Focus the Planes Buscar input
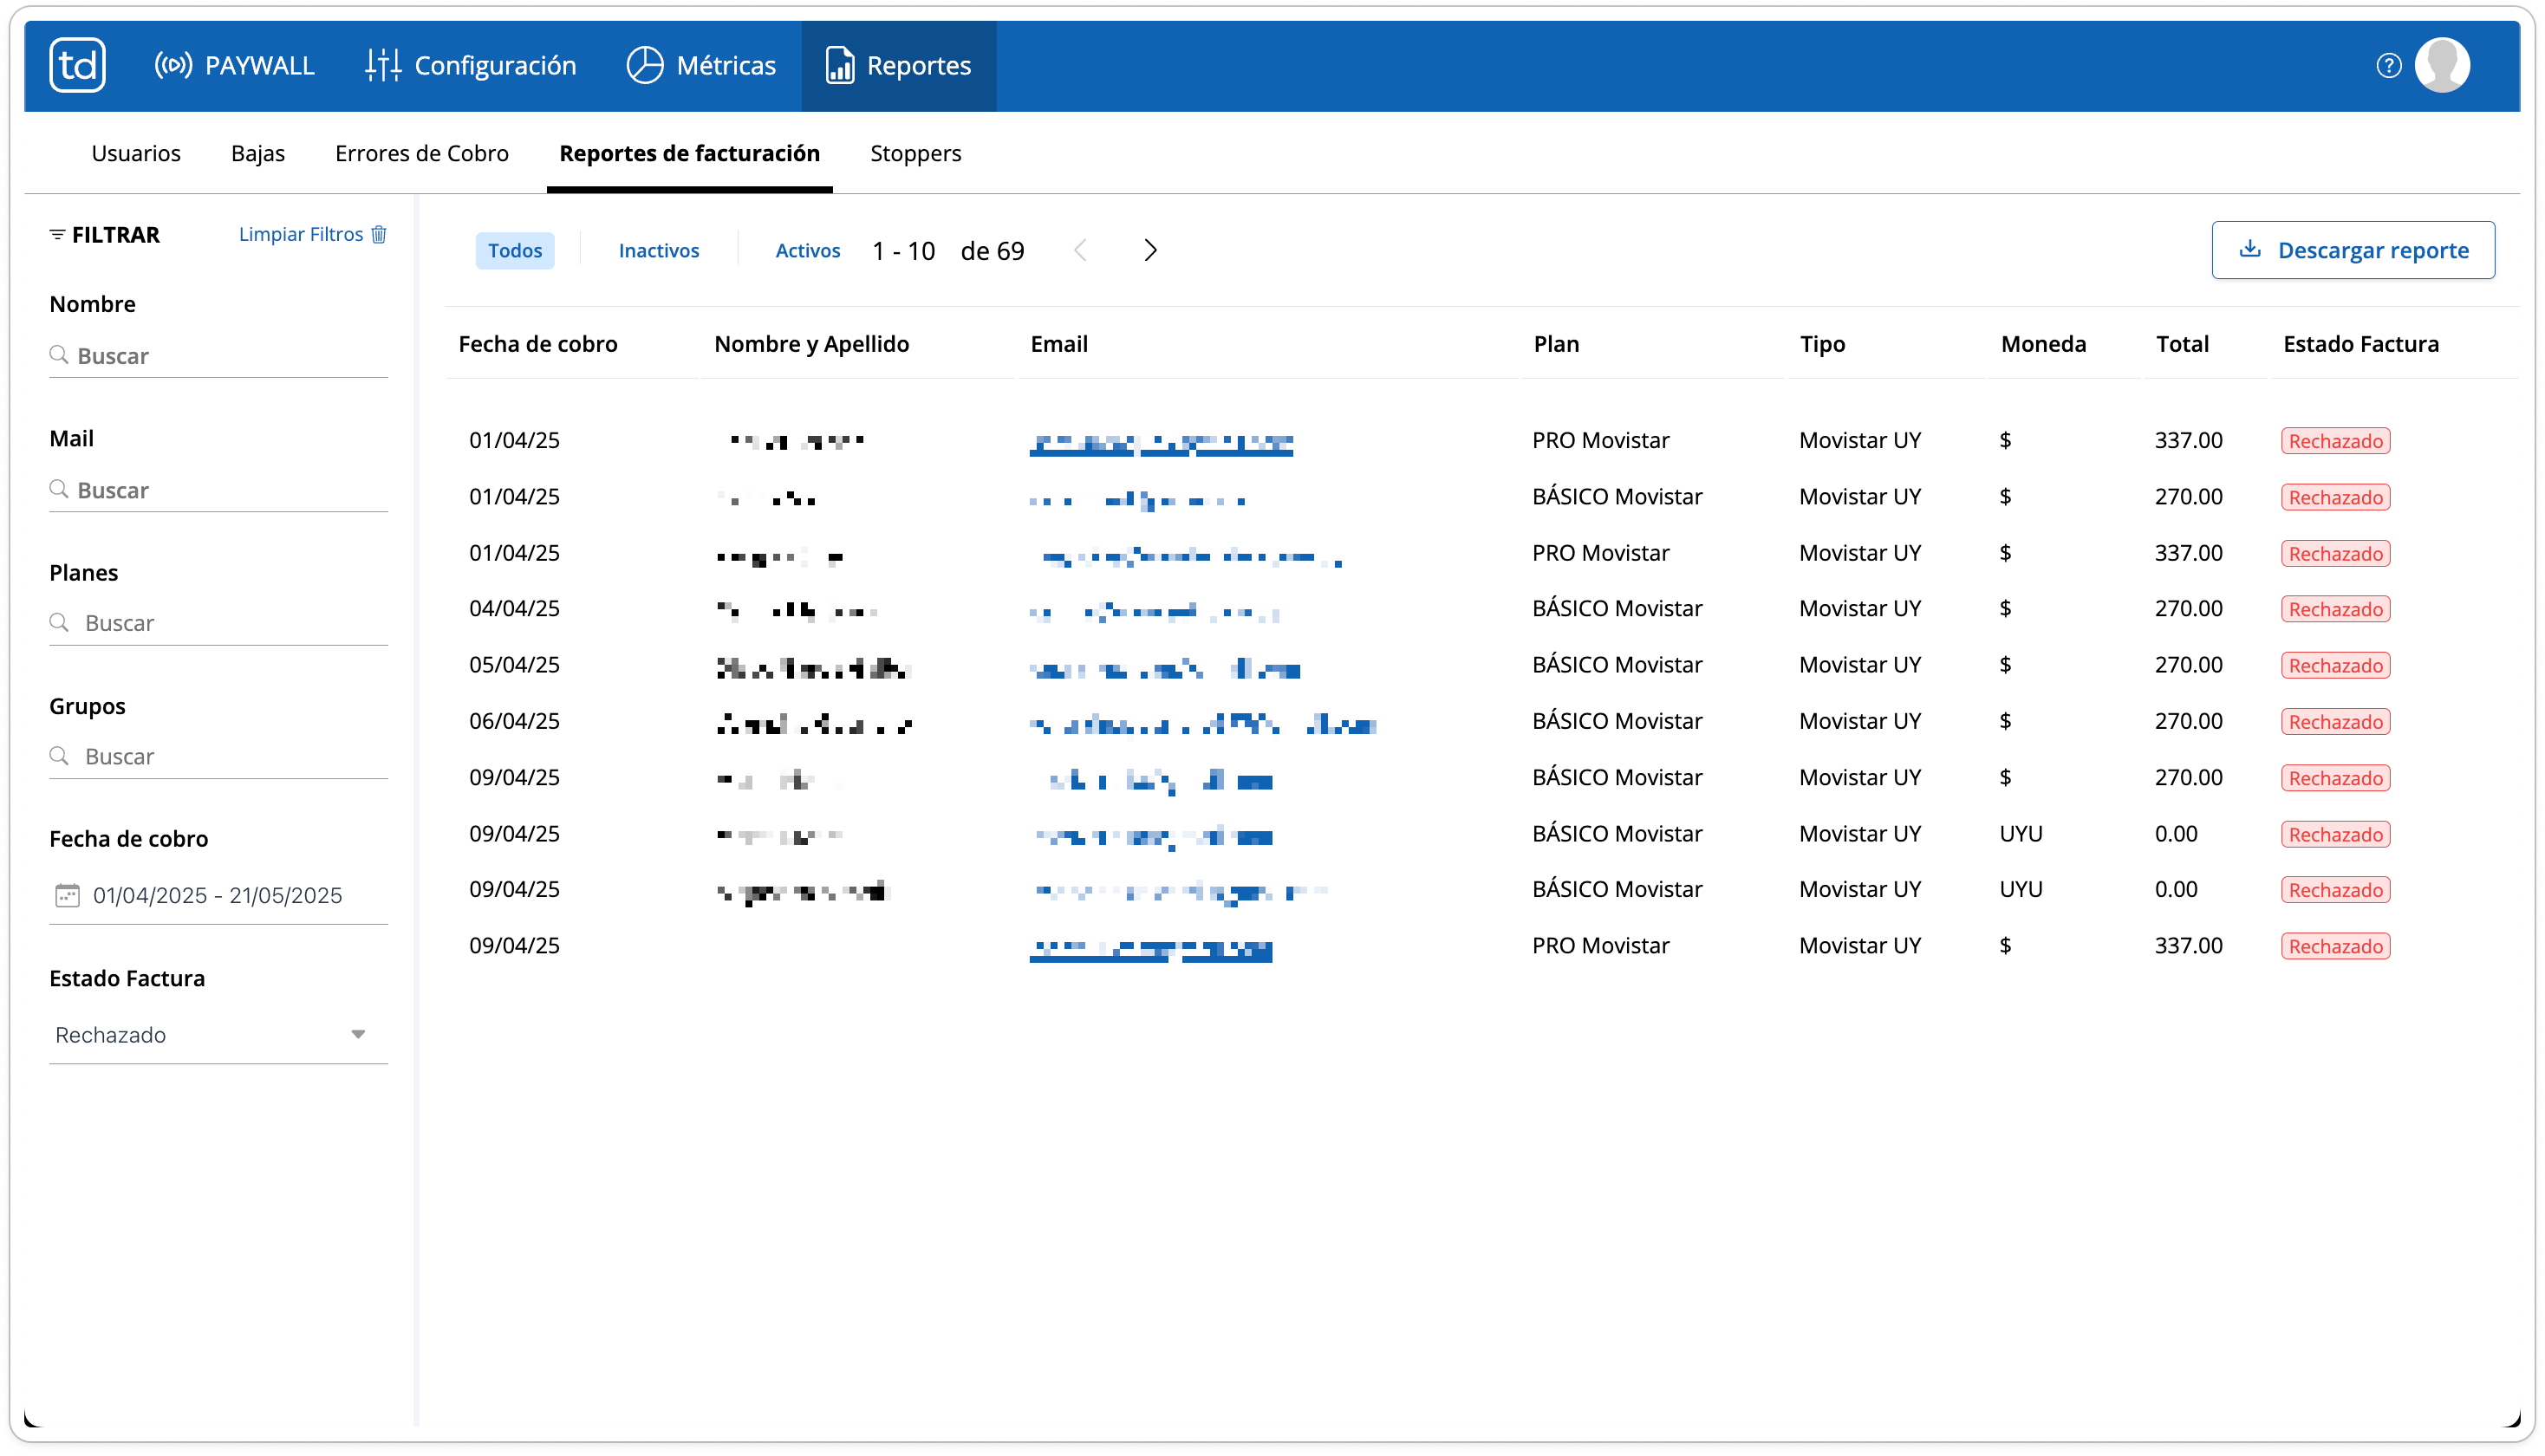 (218, 622)
